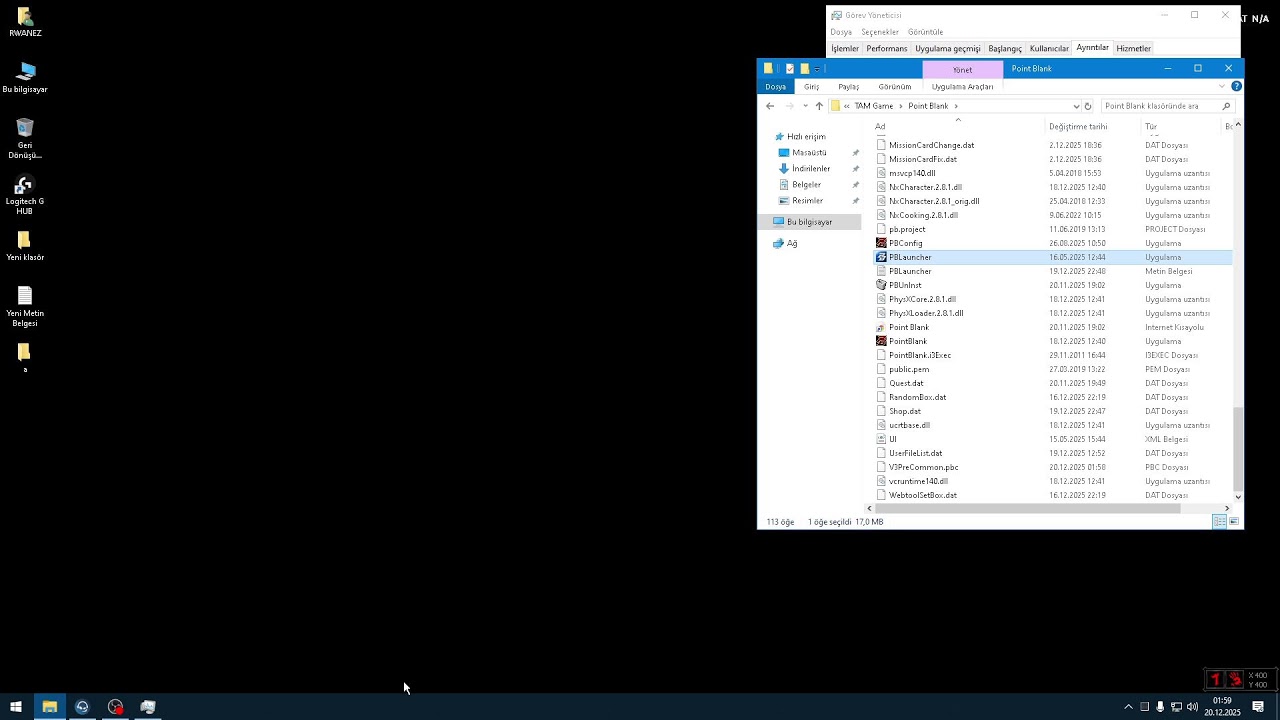Screen dimensions: 1280x720
Task: Click the volume icon in system tray
Action: (1192, 707)
